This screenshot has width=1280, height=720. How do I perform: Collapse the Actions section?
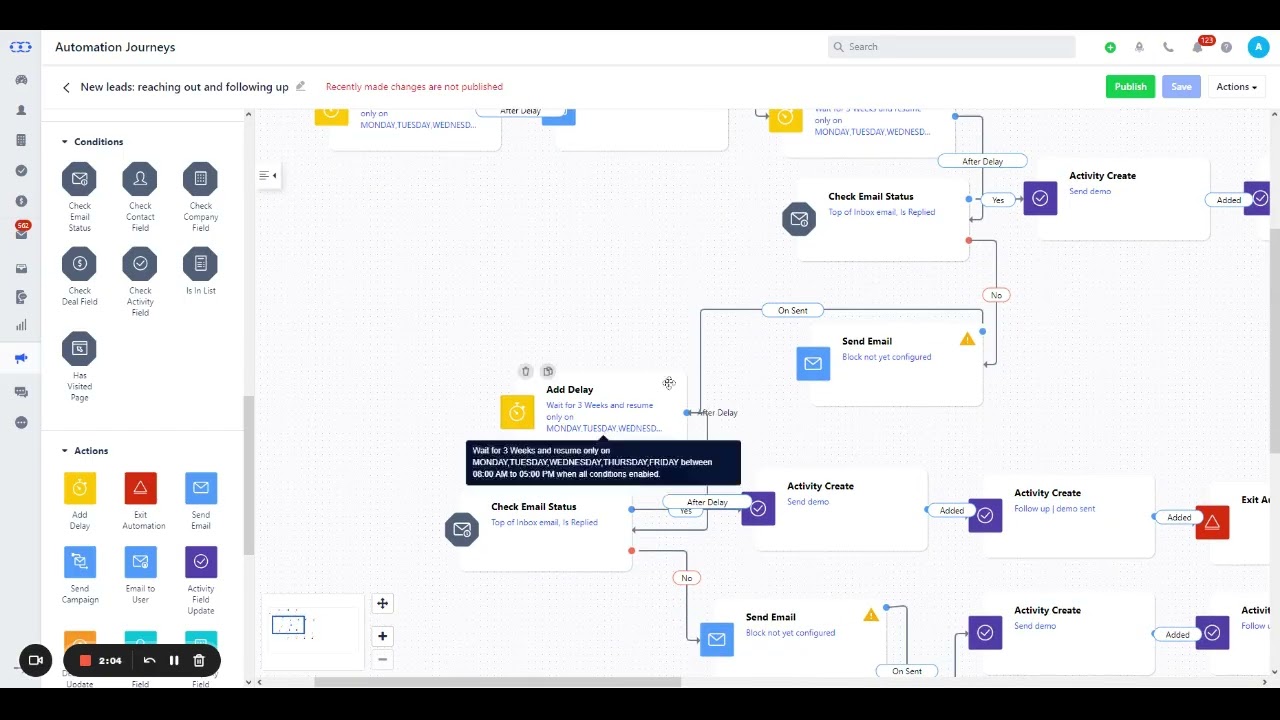coord(65,451)
